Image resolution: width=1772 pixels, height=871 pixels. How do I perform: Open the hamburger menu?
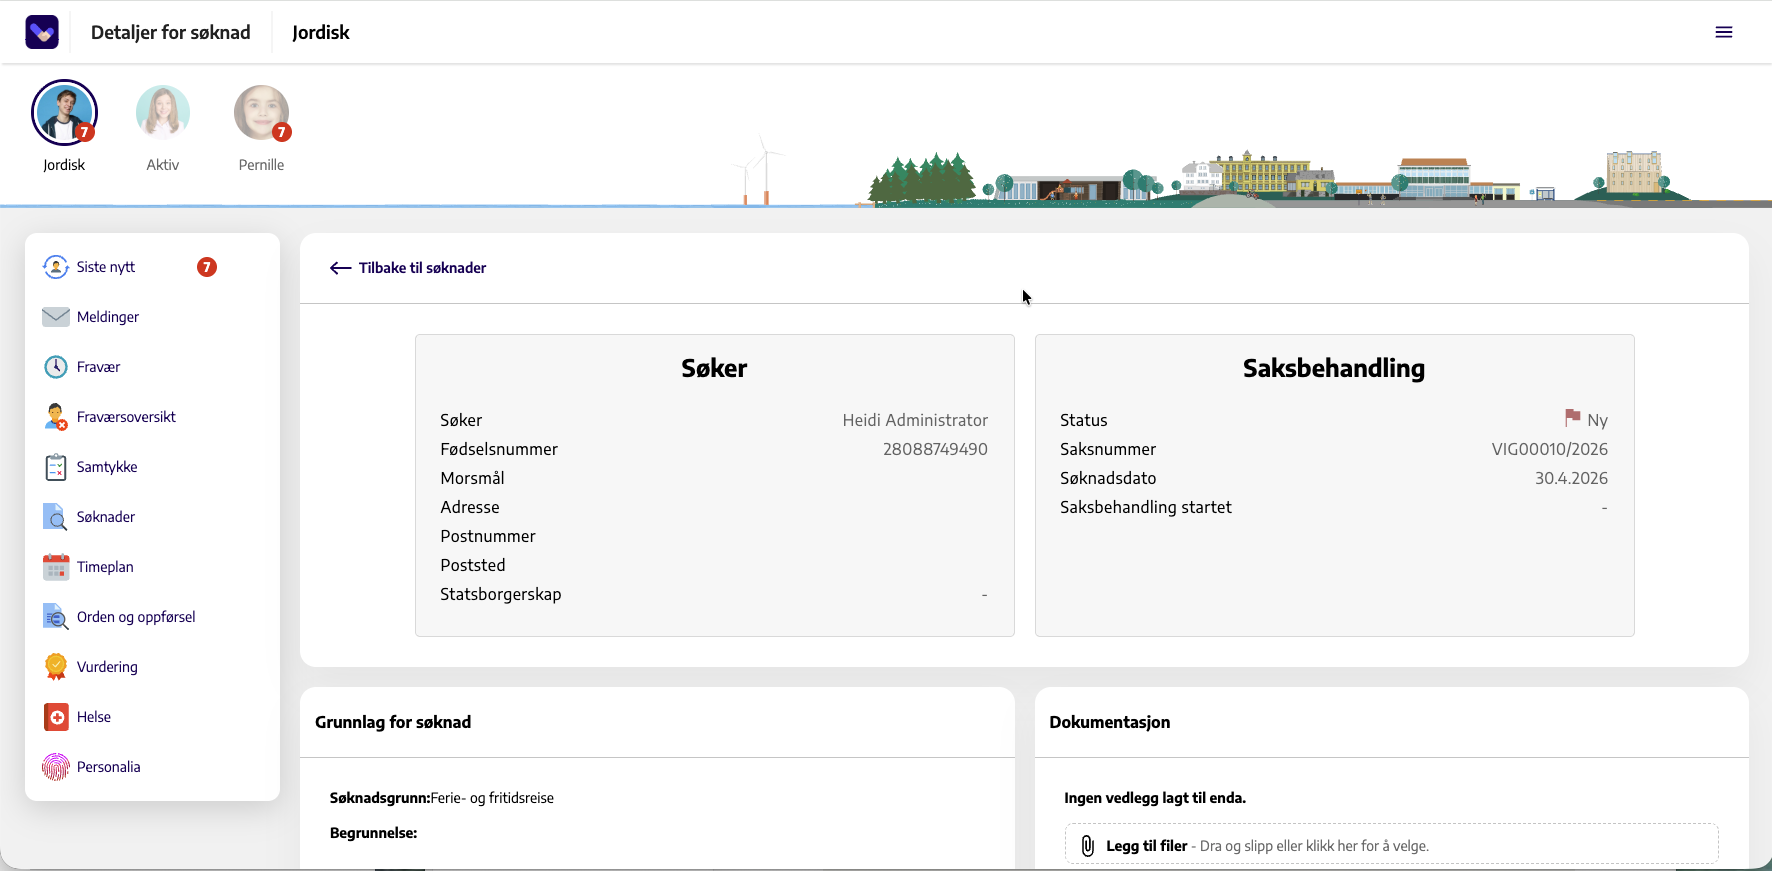[x=1724, y=32]
